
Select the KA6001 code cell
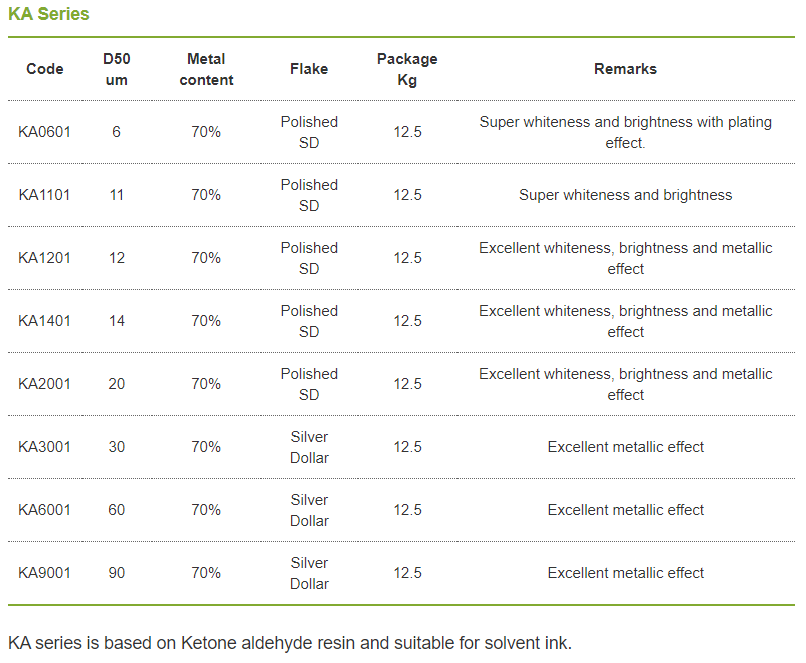click(x=44, y=510)
